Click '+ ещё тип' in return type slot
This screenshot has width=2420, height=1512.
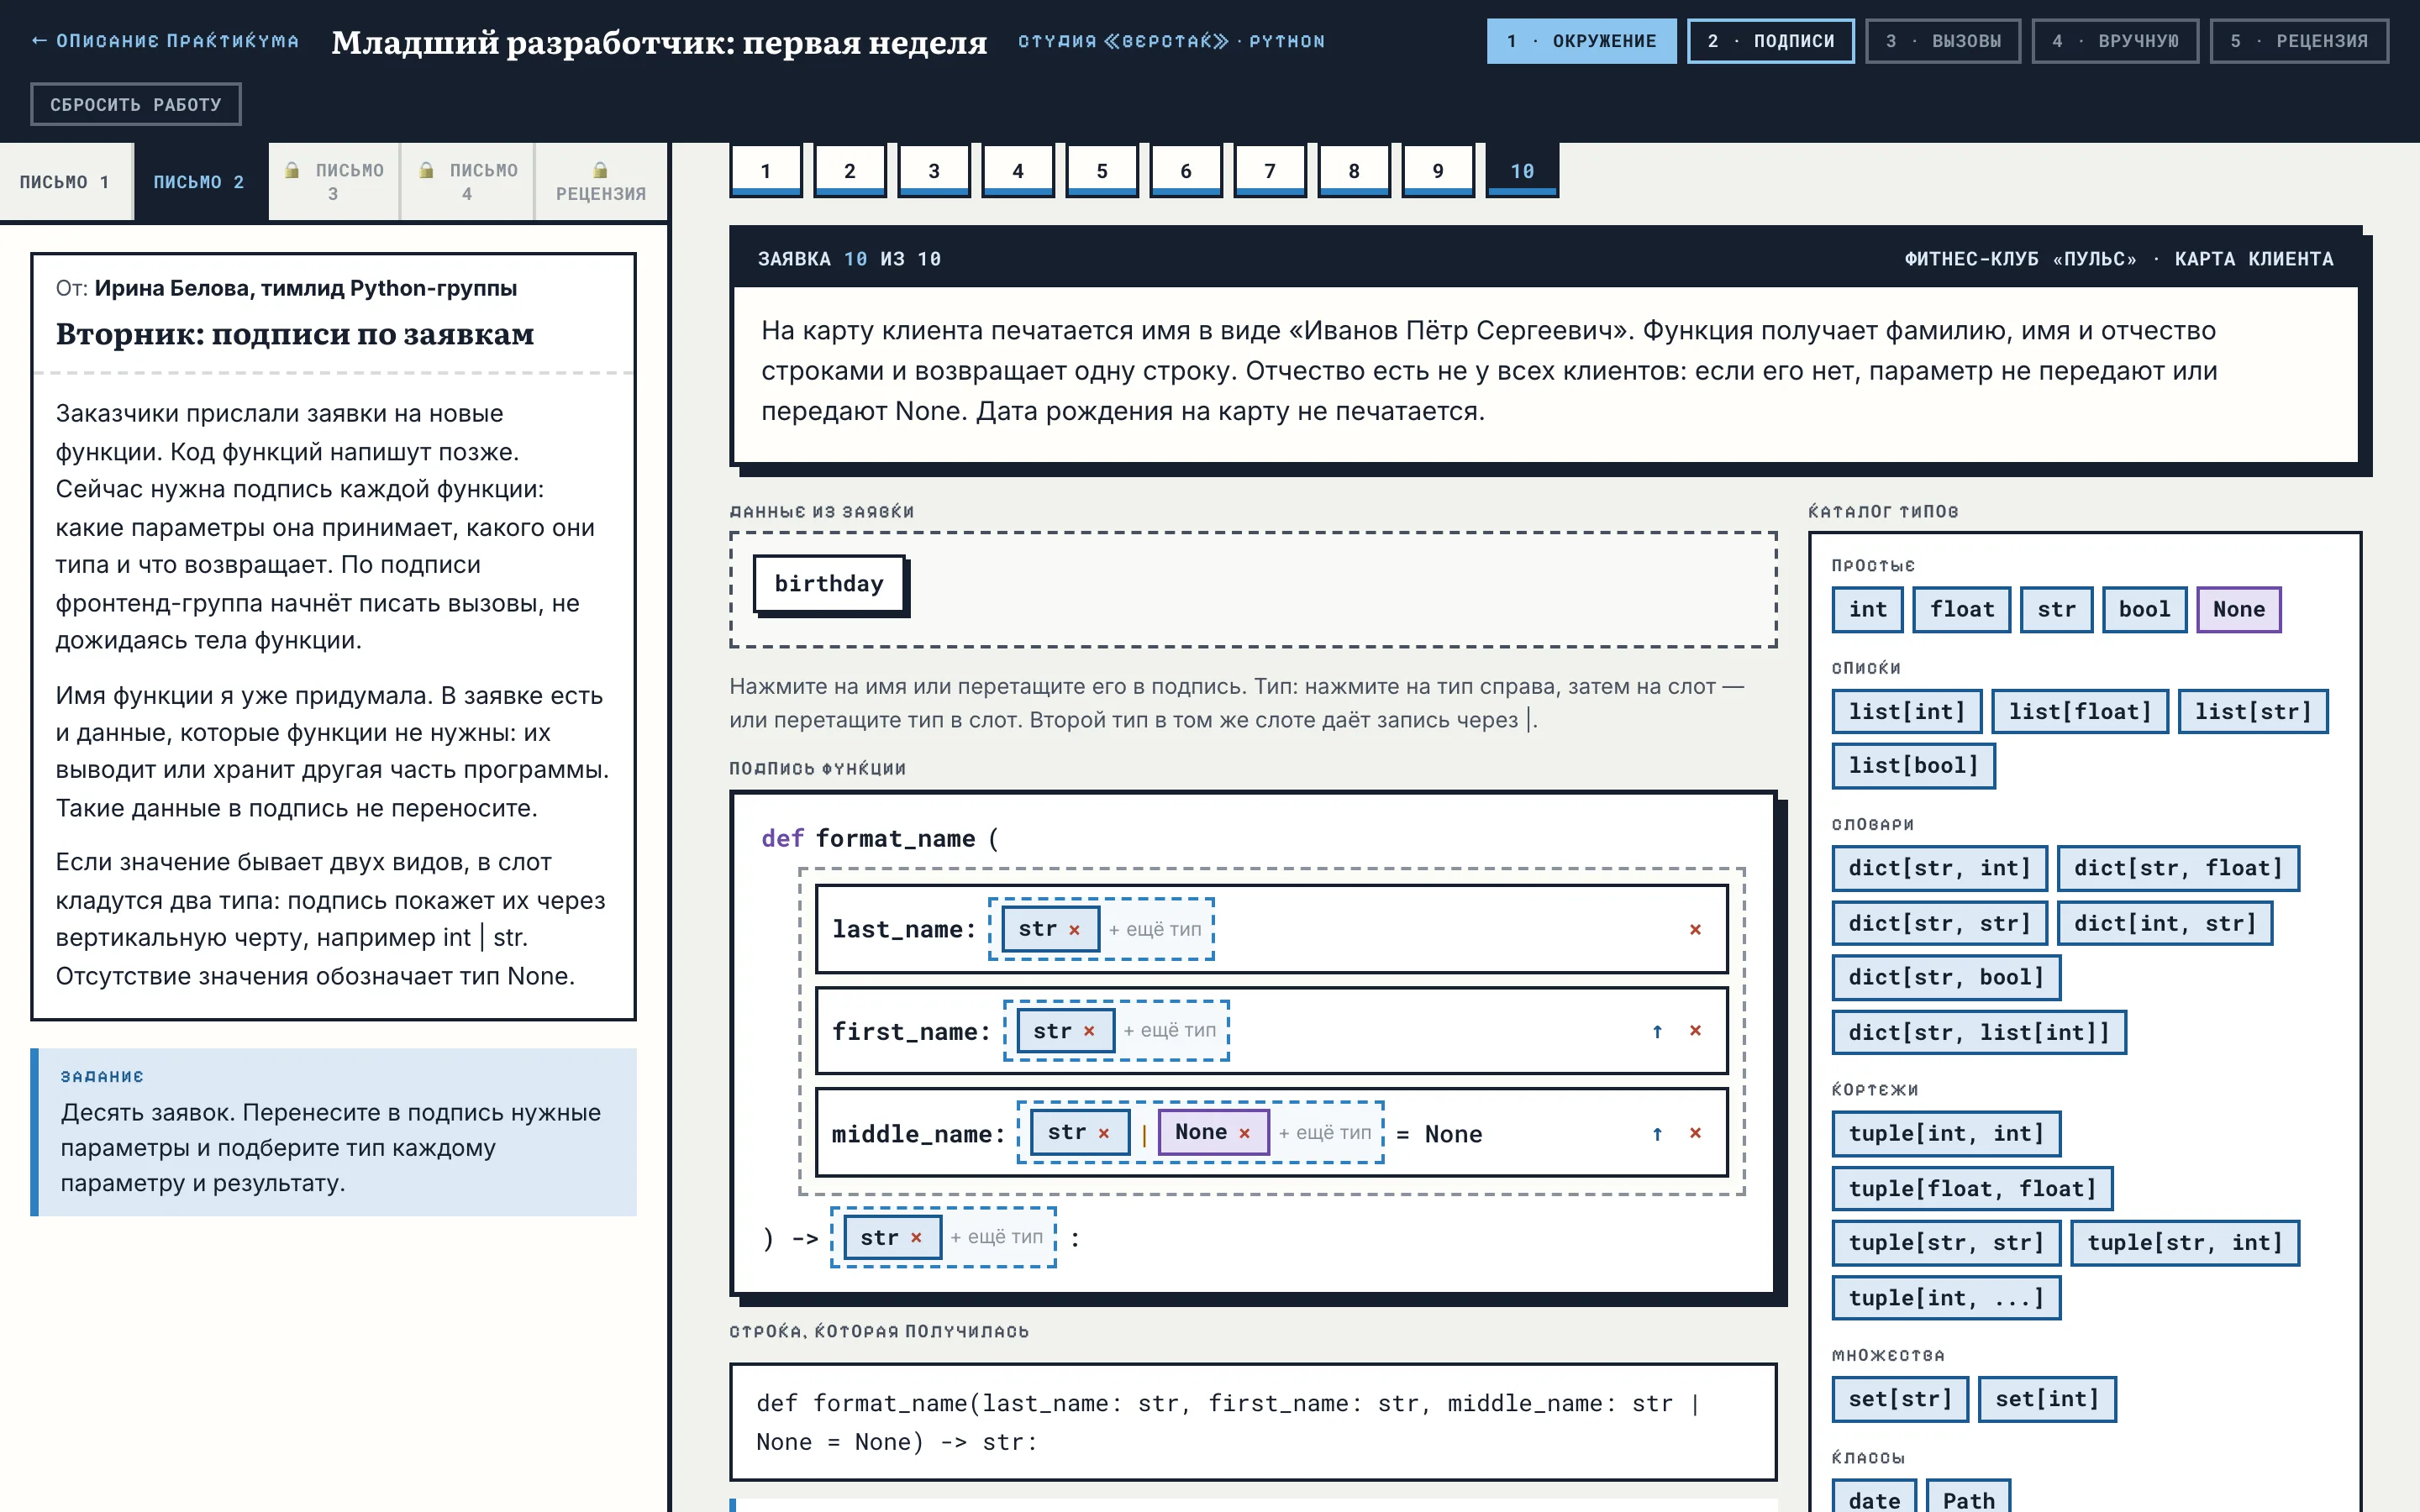click(x=997, y=1238)
